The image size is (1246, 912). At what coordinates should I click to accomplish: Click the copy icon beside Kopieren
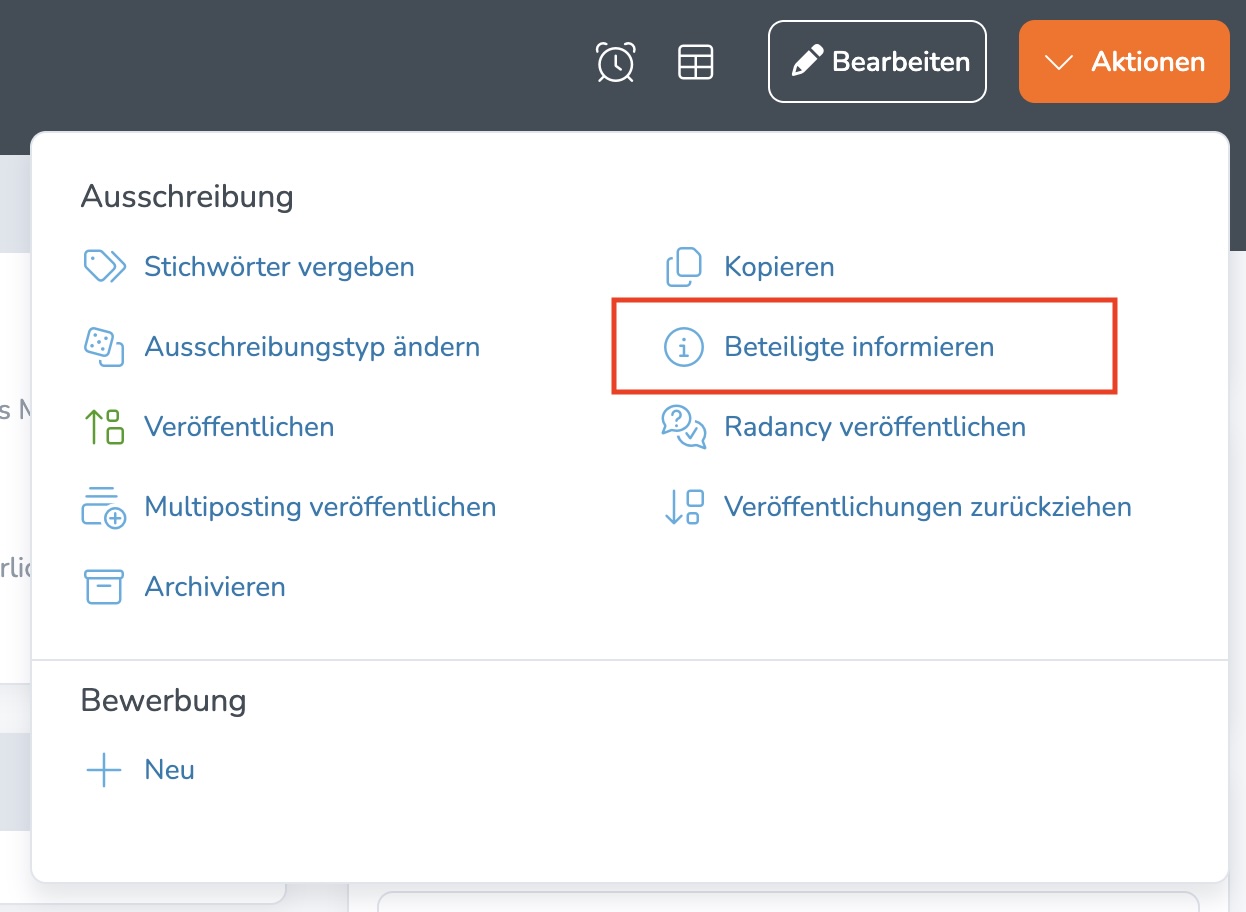[x=682, y=266]
